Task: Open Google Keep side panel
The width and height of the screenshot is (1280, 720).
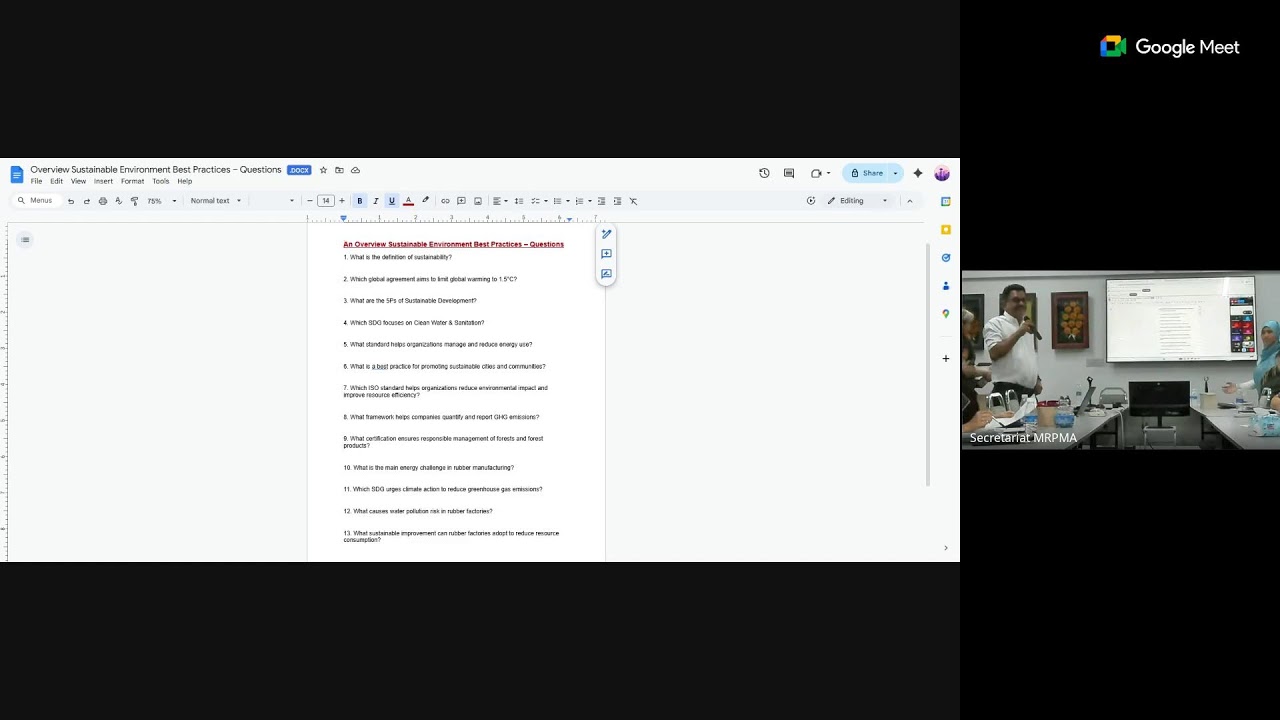Action: click(x=946, y=230)
